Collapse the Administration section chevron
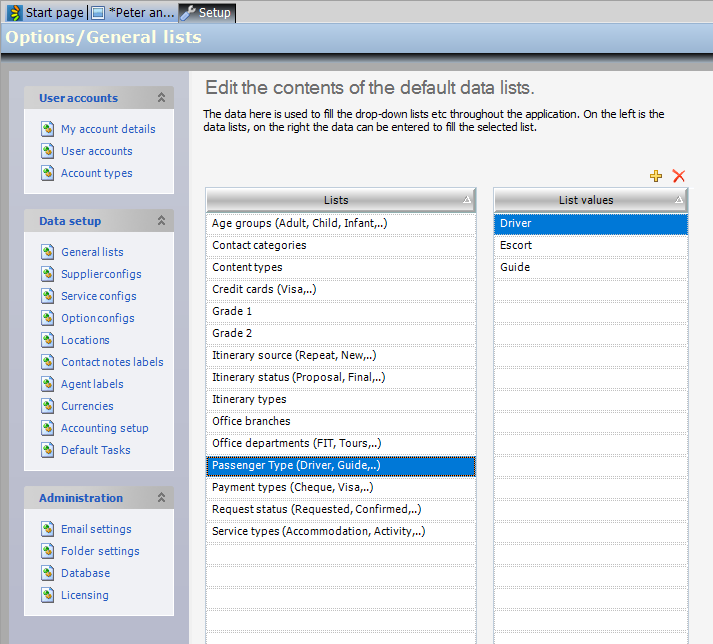The width and height of the screenshot is (713, 644). coord(161,498)
